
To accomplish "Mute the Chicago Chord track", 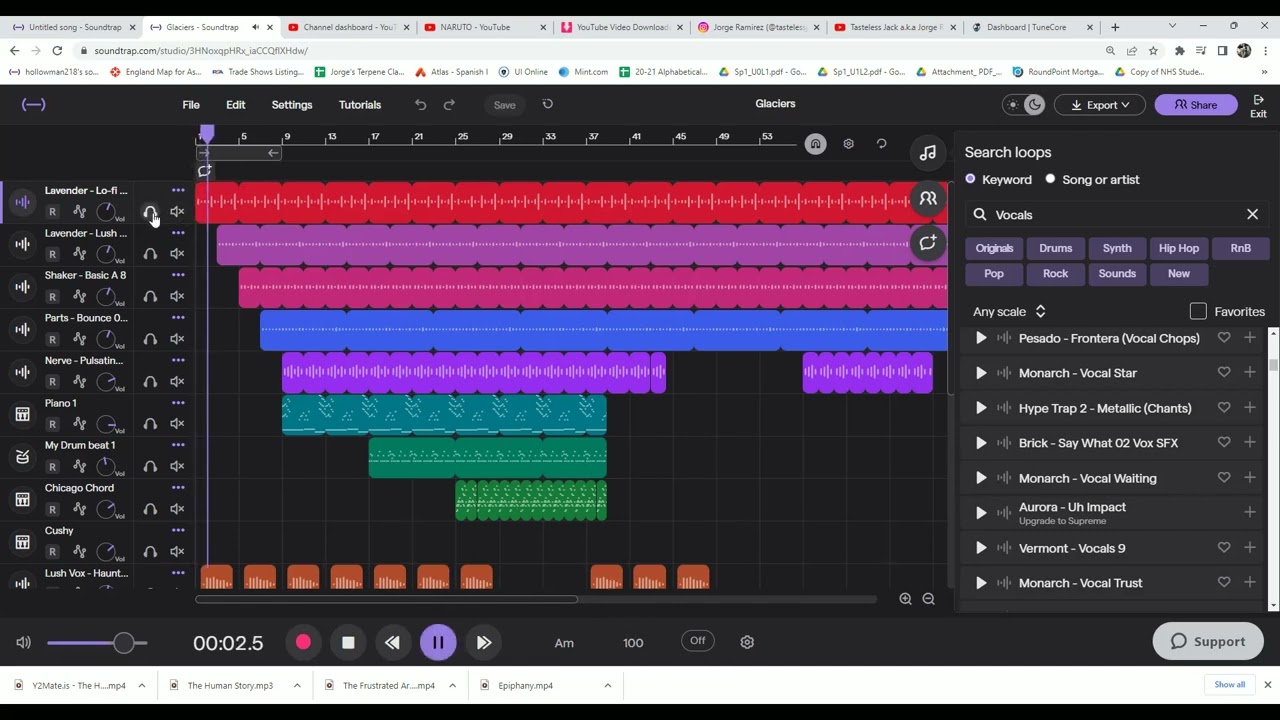I will 177,509.
